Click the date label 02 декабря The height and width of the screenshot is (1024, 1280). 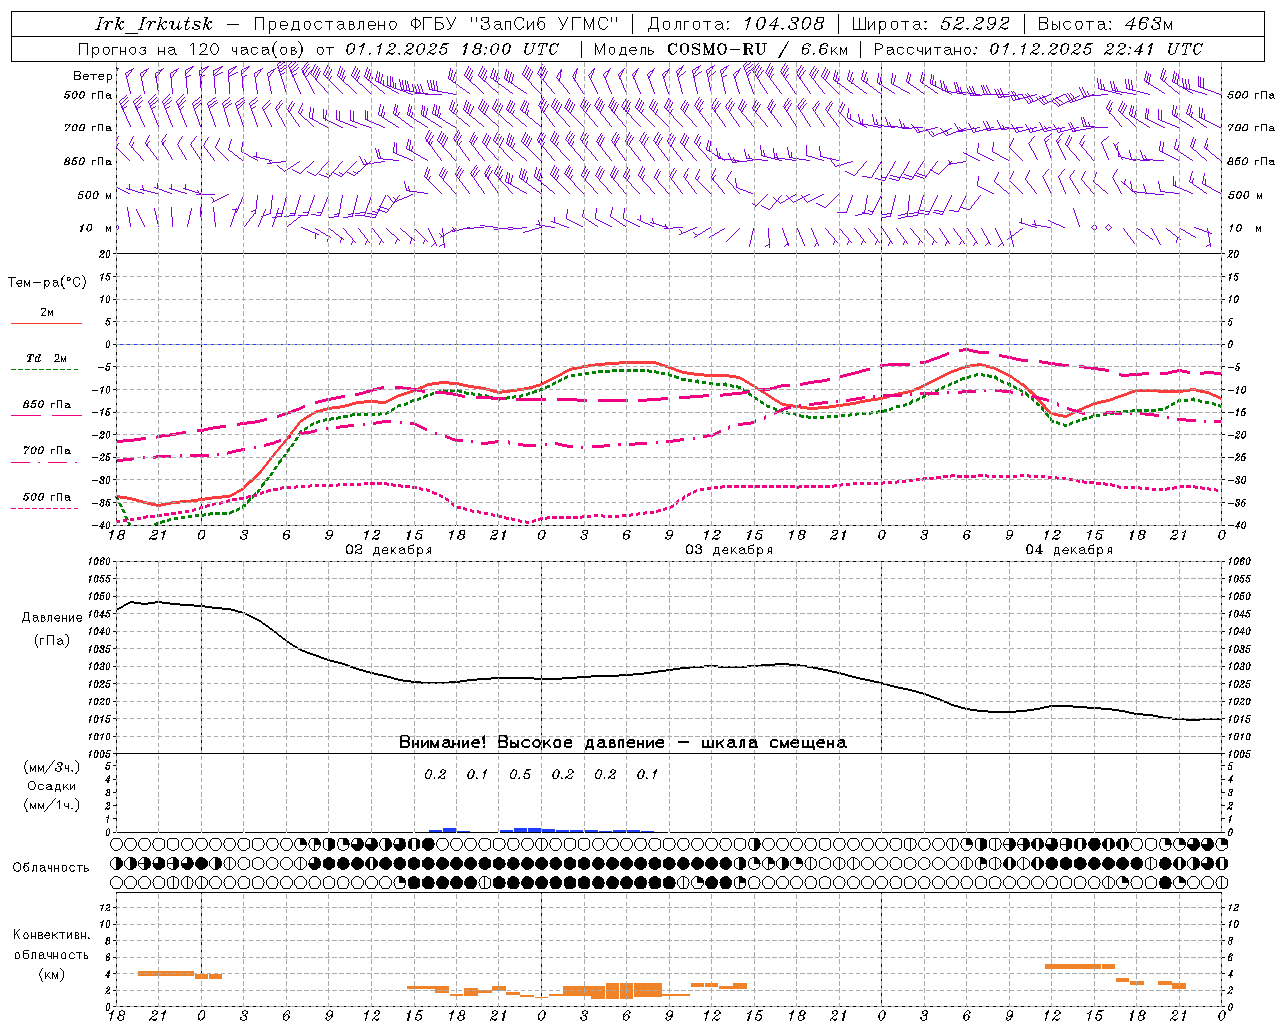pyautogui.click(x=389, y=550)
